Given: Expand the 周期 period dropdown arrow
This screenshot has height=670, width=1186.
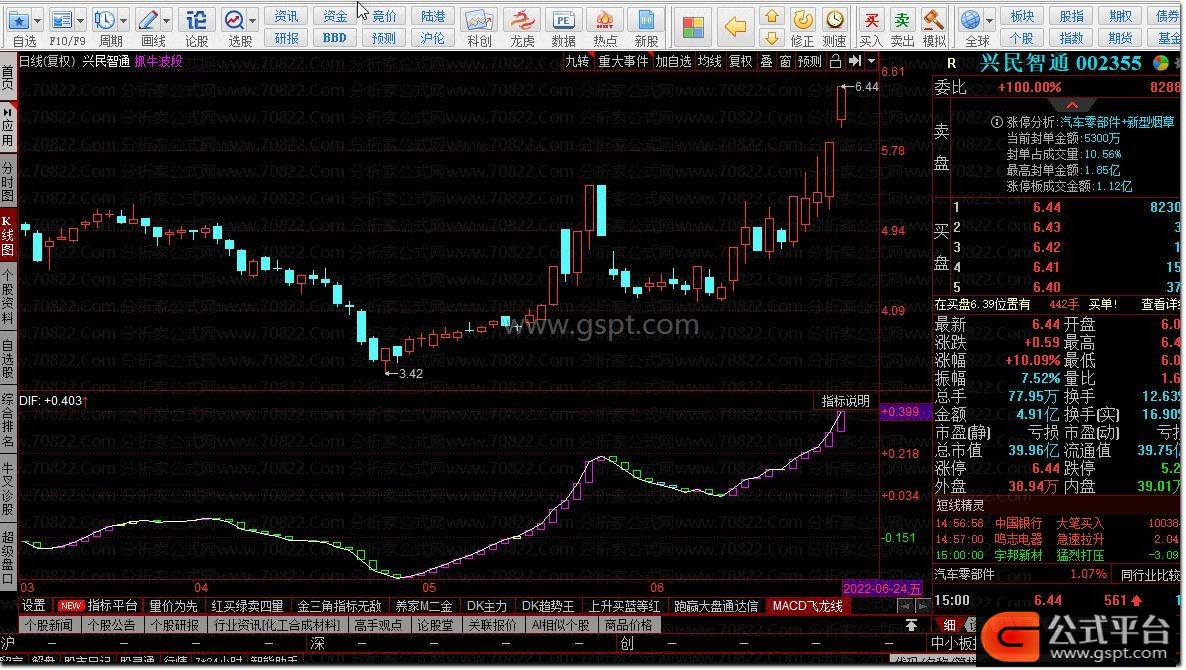Looking at the screenshot, I should coord(123,20).
